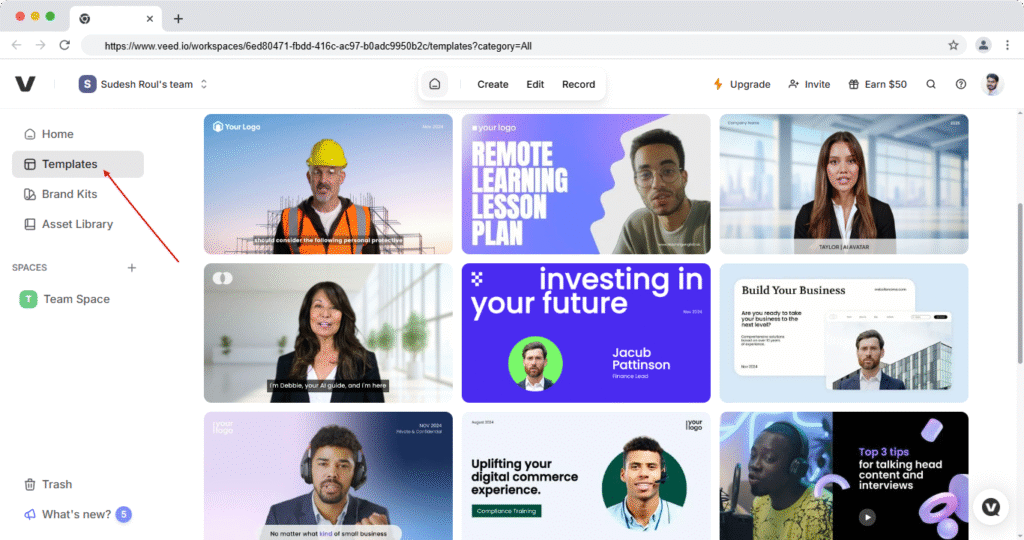Image resolution: width=1024 pixels, height=540 pixels.
Task: Click the VEED logo icon
Action: tap(25, 84)
